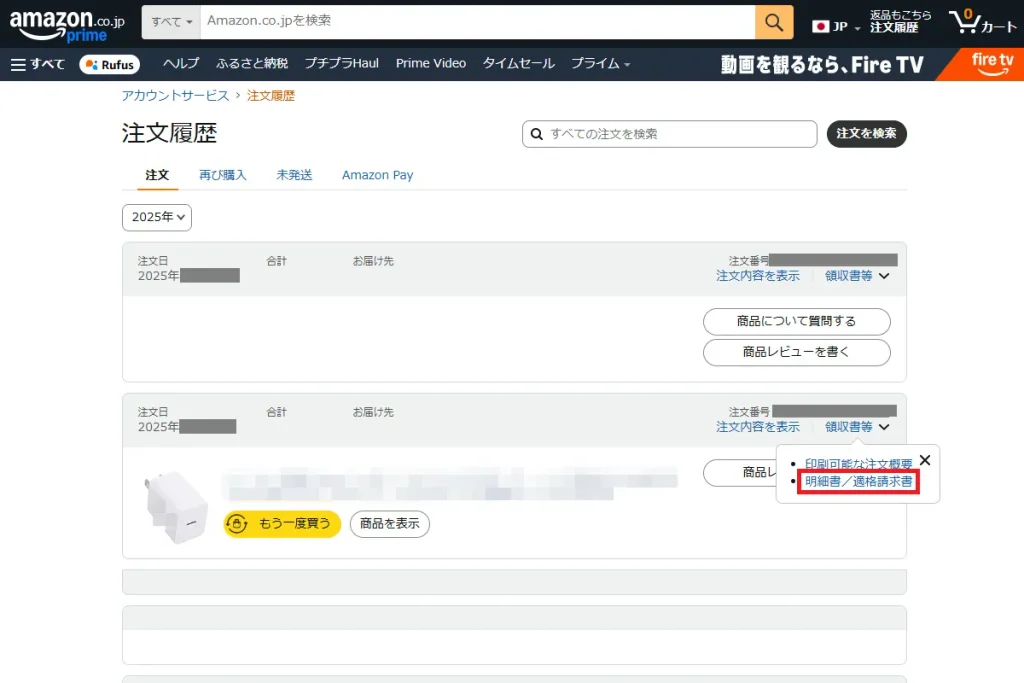Viewport: 1024px width, 683px height.
Task: Switch to the 未発送 tab
Action: click(x=295, y=175)
